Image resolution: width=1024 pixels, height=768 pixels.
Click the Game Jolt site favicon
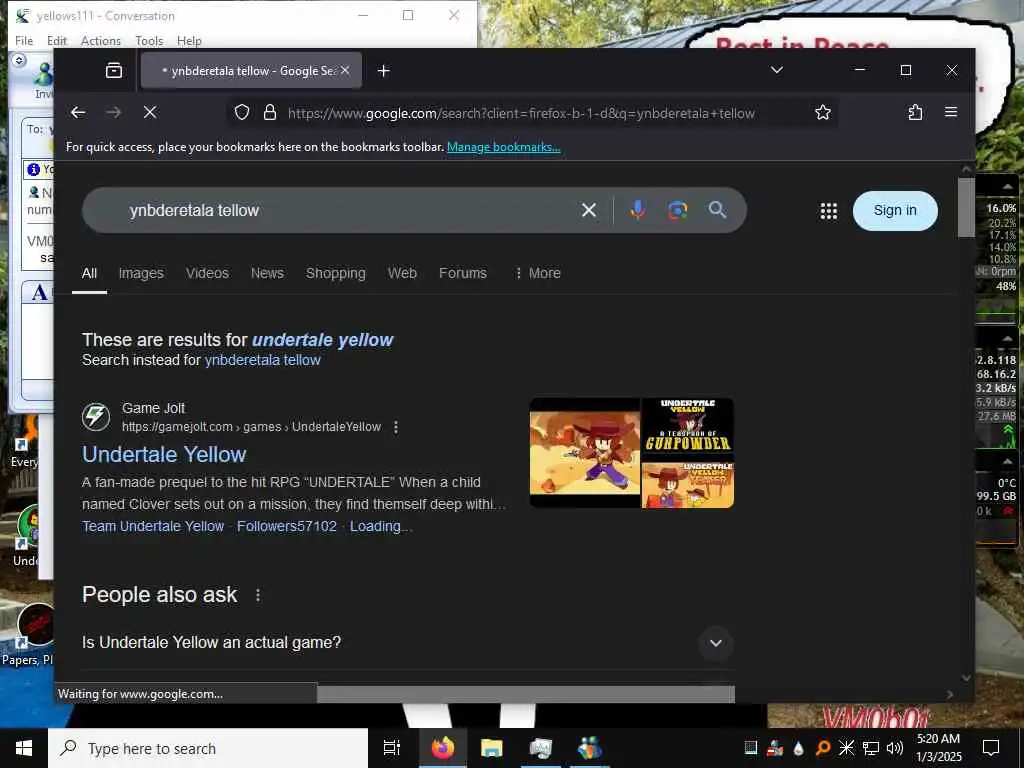pos(96,417)
